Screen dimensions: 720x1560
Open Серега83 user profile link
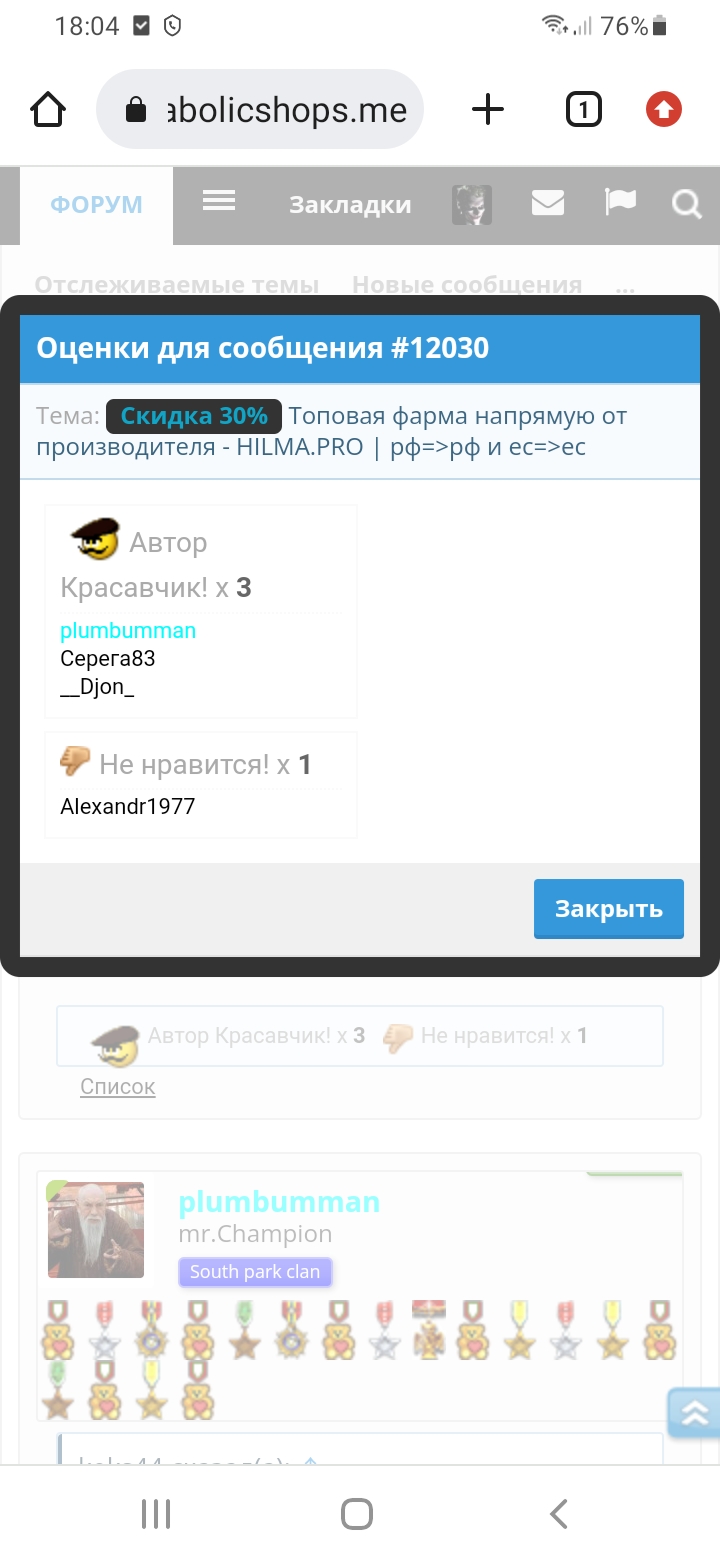108,659
